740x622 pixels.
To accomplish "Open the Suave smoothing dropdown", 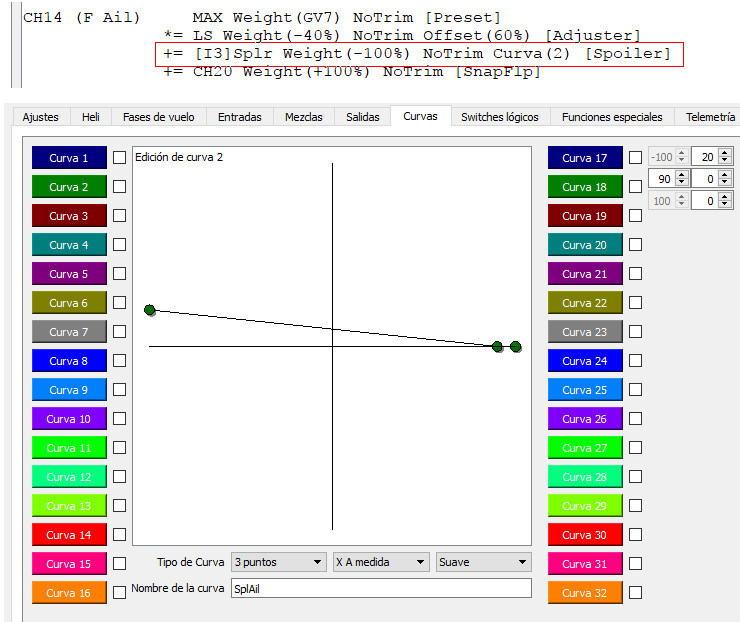I will [483, 562].
